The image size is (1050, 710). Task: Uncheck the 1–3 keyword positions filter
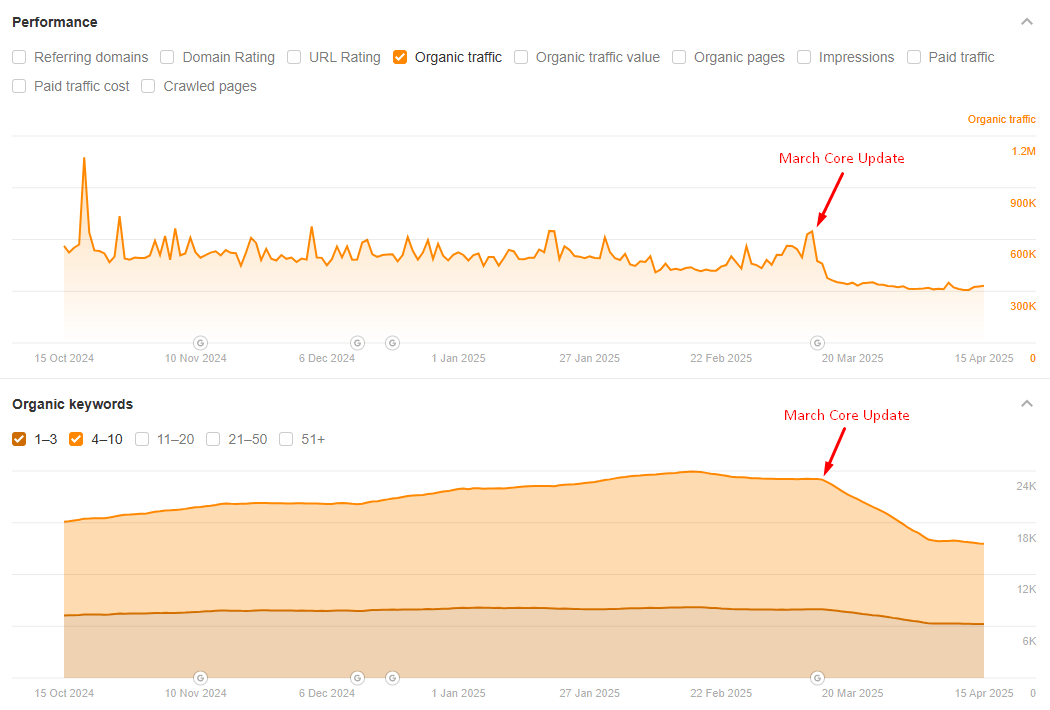click(19, 439)
